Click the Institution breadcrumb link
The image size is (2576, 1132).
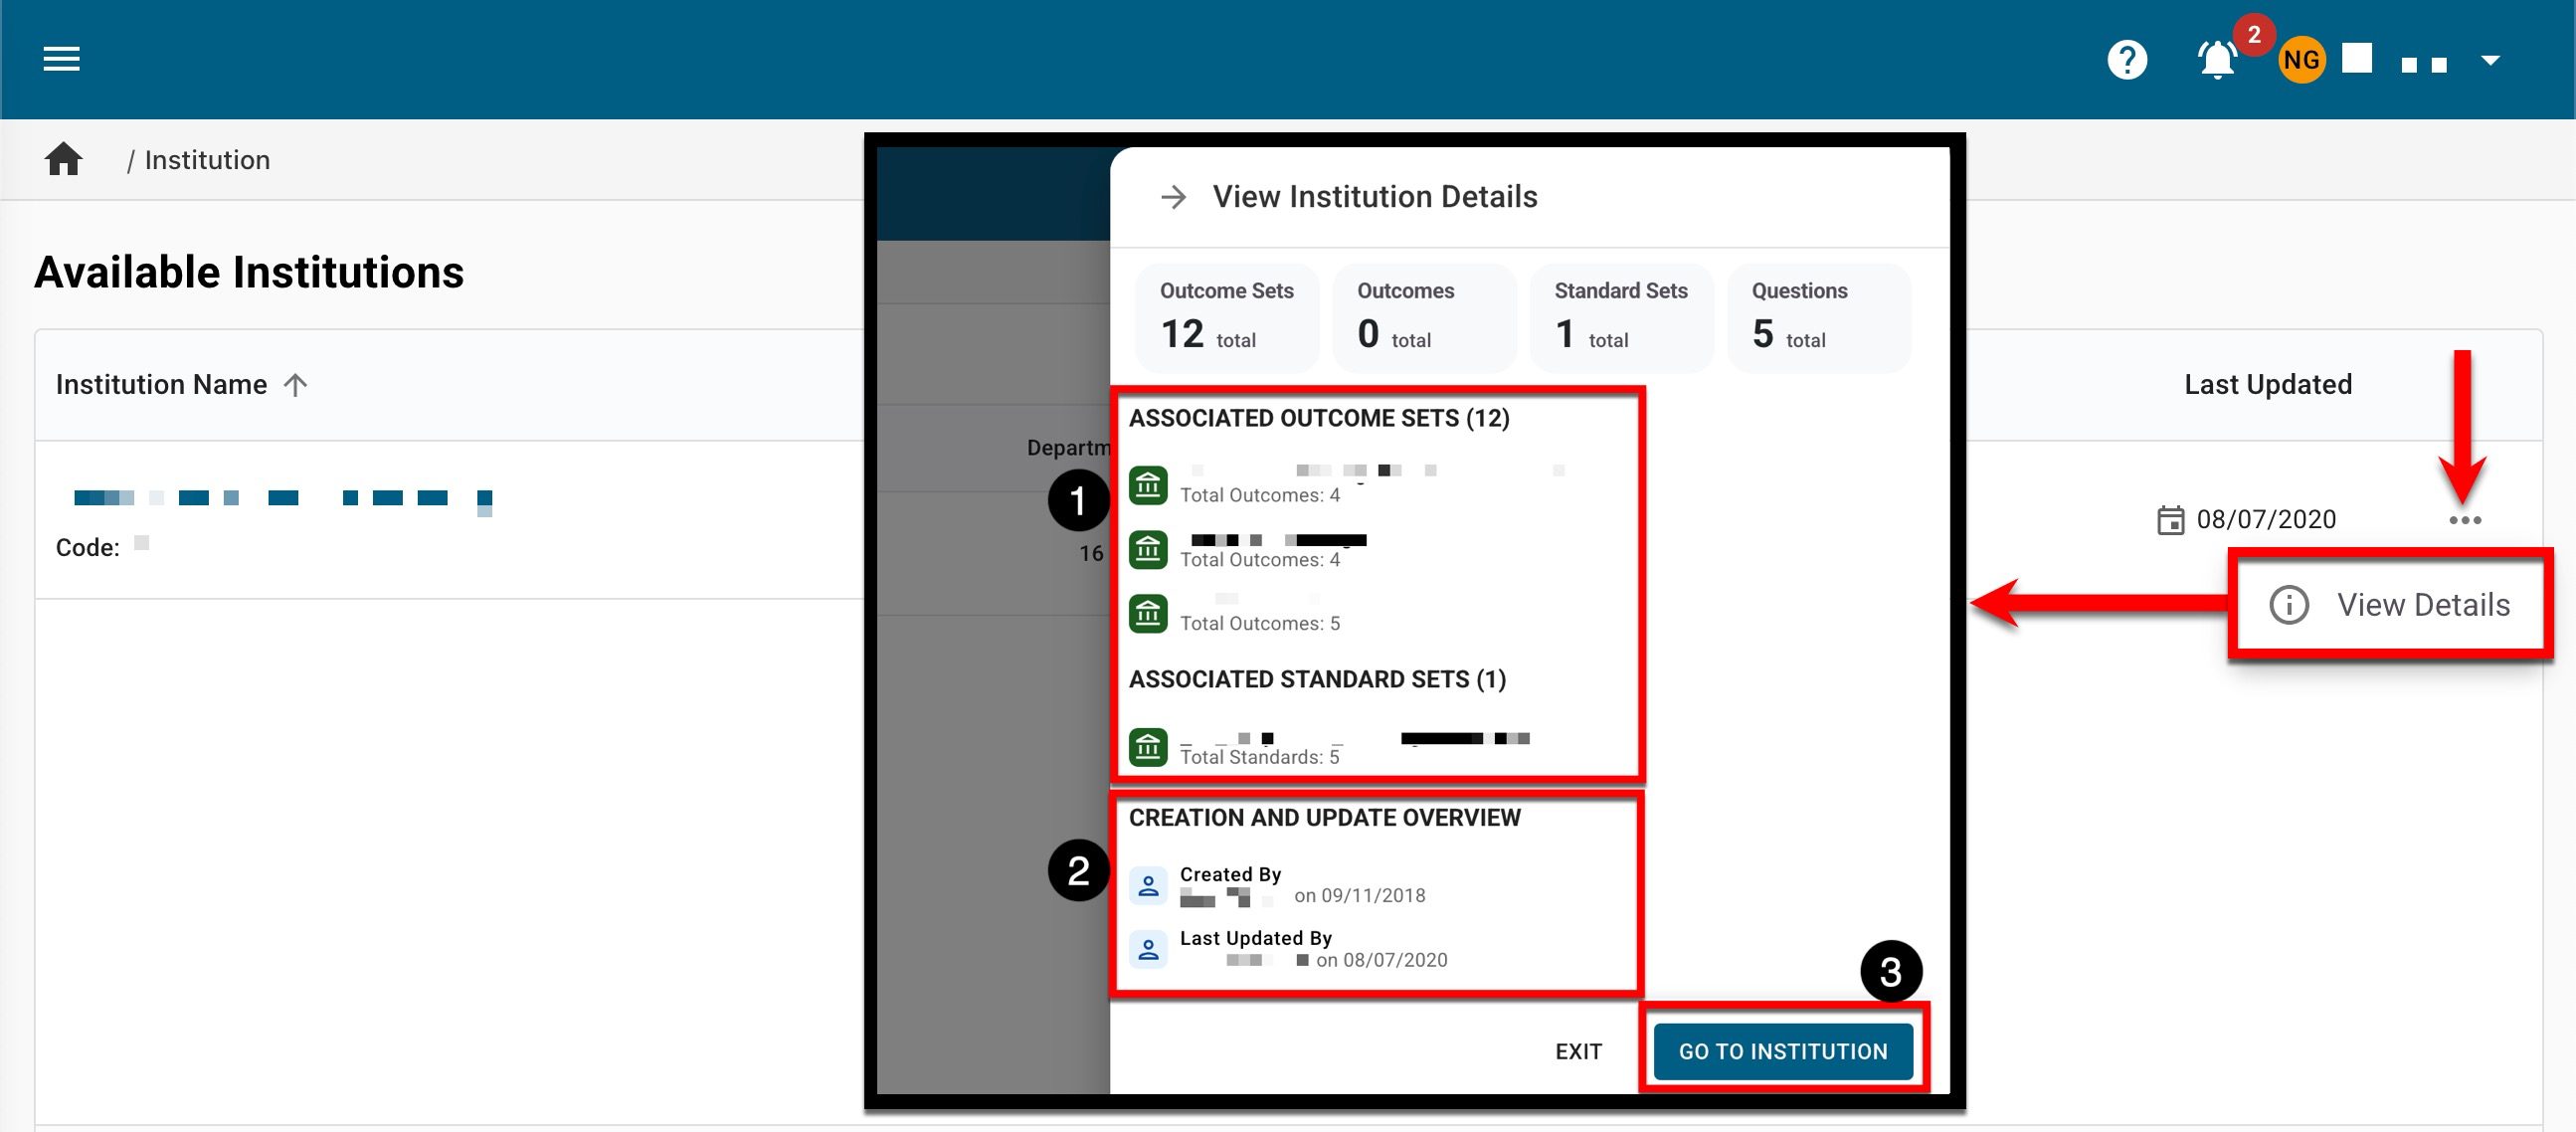(207, 160)
